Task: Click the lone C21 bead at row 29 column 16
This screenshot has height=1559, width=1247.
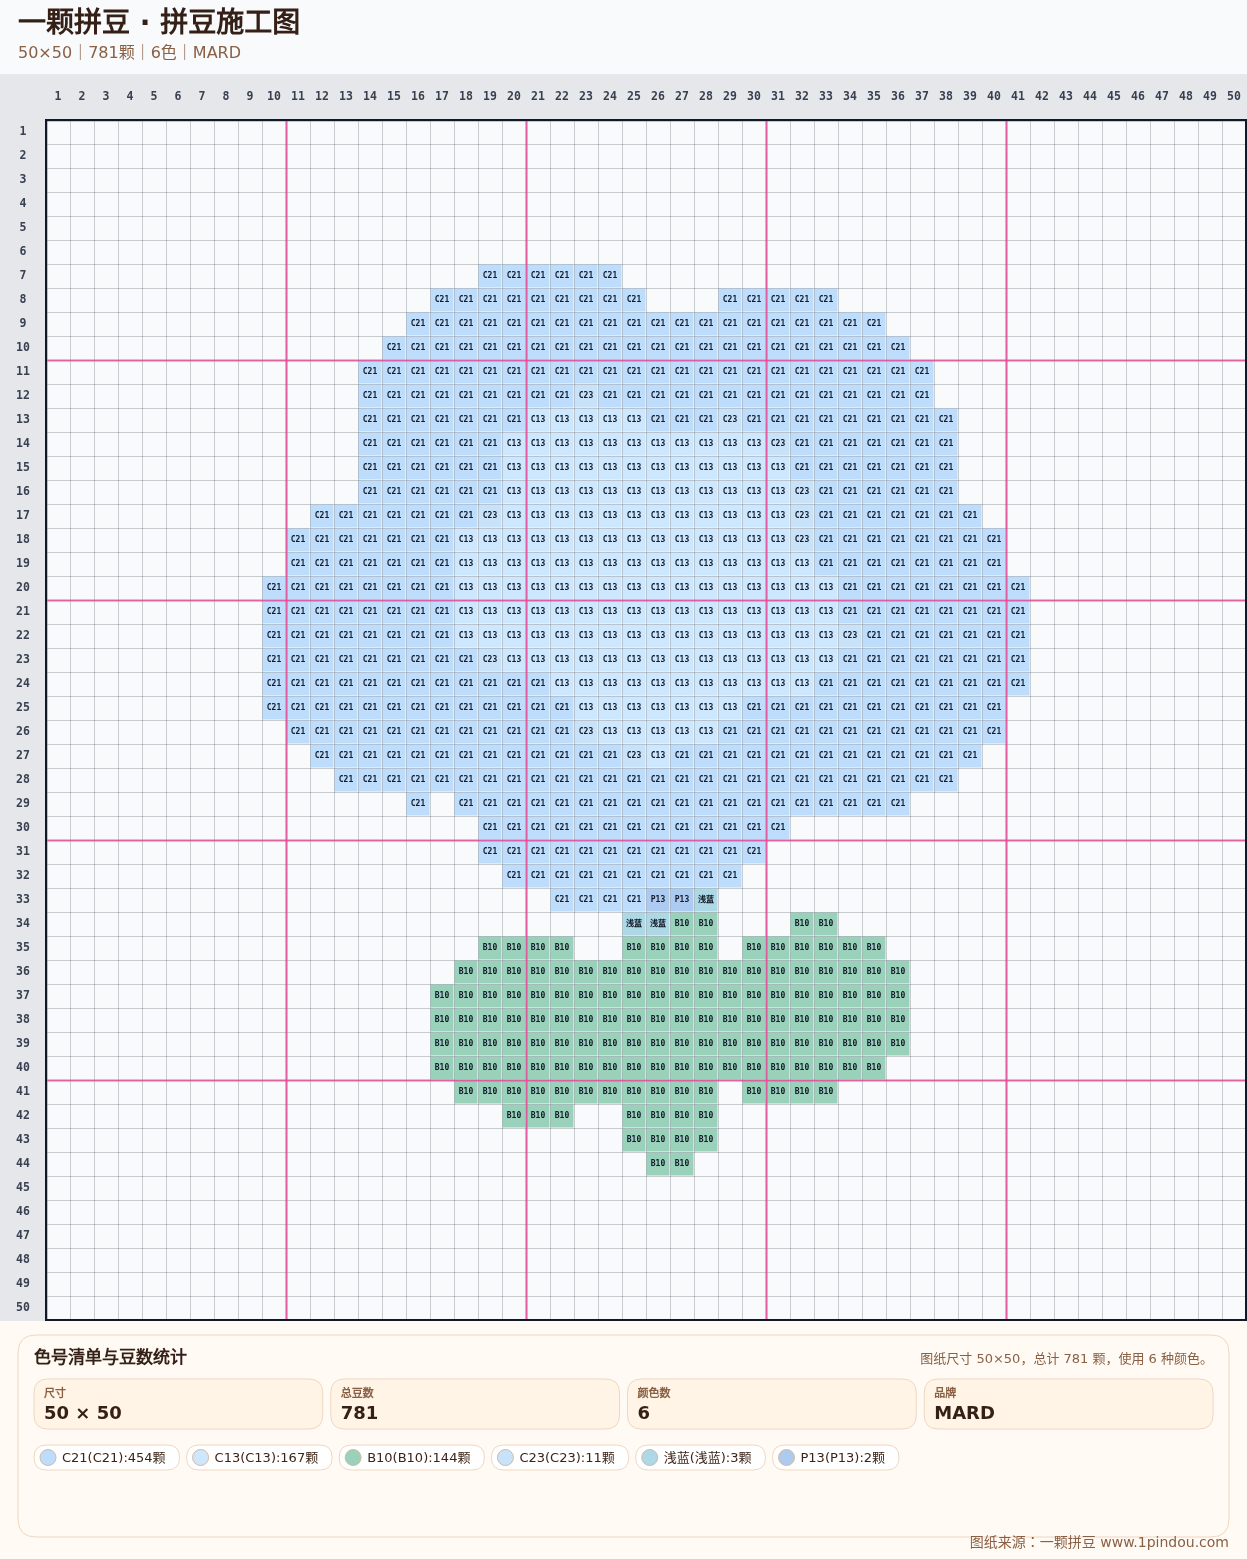Action: pos(418,803)
